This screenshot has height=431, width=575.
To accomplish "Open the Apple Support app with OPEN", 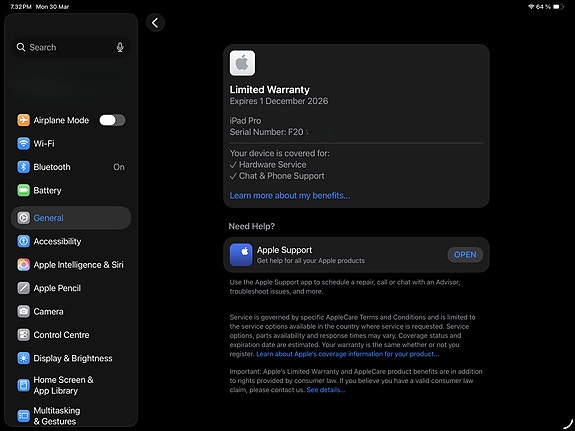I will (x=465, y=255).
